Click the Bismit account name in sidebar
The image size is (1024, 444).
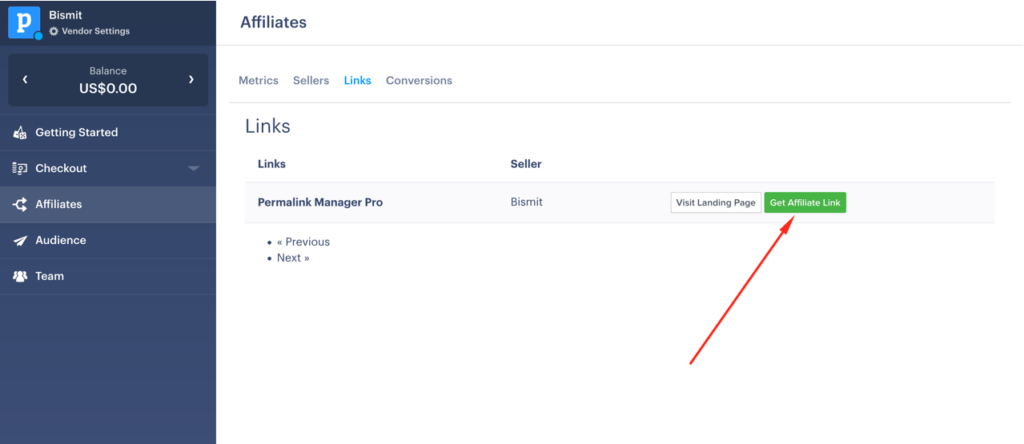pos(65,15)
